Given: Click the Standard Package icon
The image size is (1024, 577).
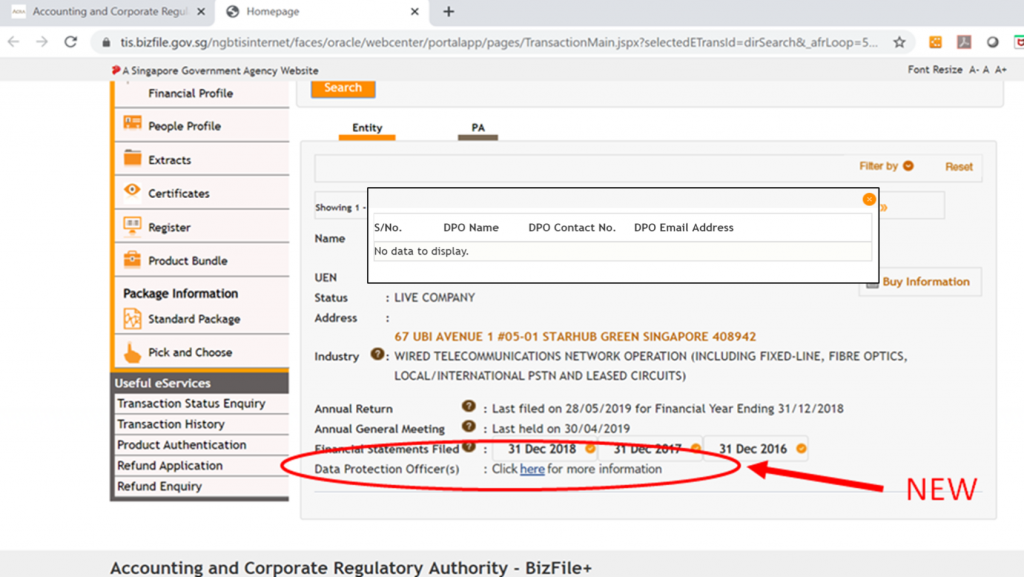Looking at the screenshot, I should click(x=133, y=319).
